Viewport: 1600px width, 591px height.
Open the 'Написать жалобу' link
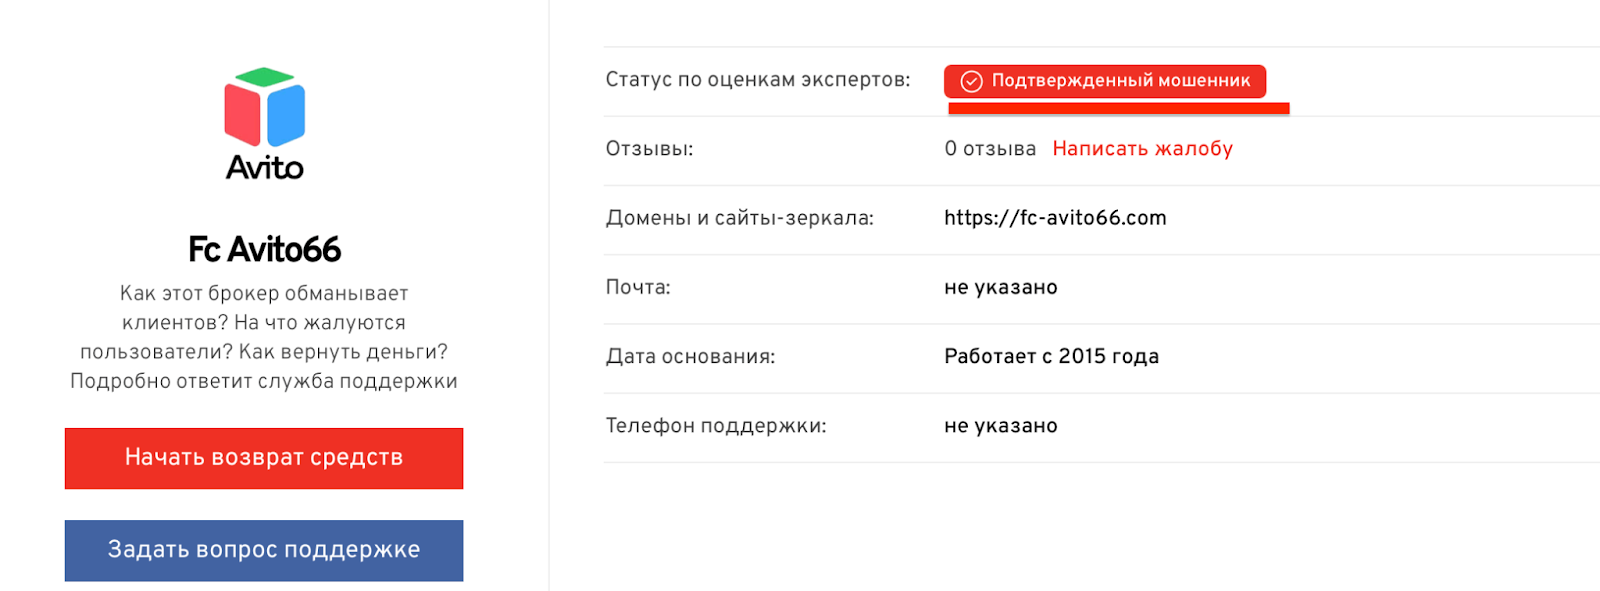coord(1142,149)
